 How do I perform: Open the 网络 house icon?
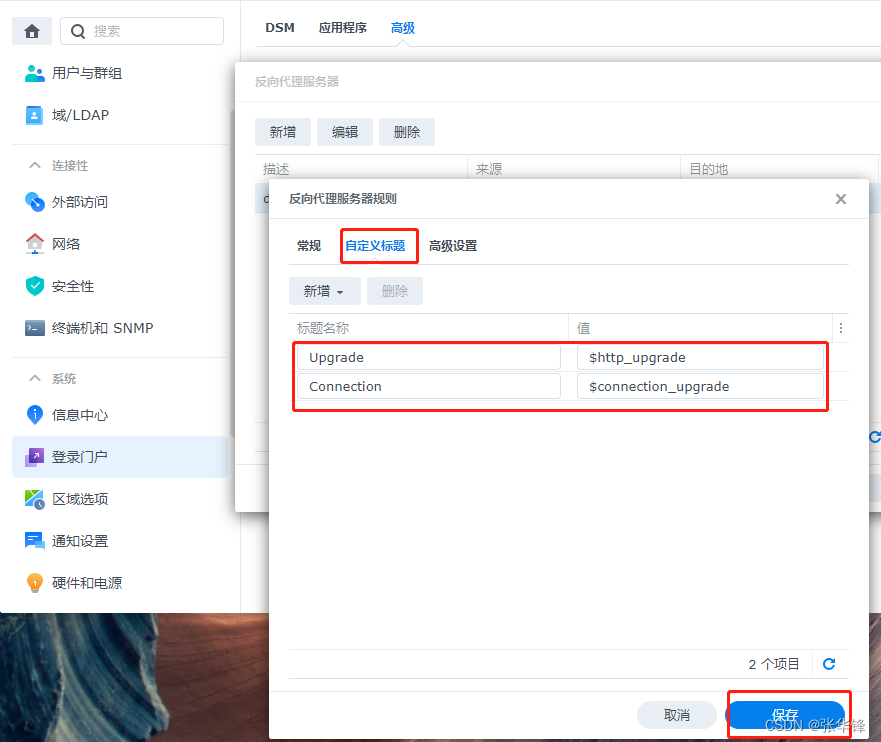pyautogui.click(x=35, y=244)
